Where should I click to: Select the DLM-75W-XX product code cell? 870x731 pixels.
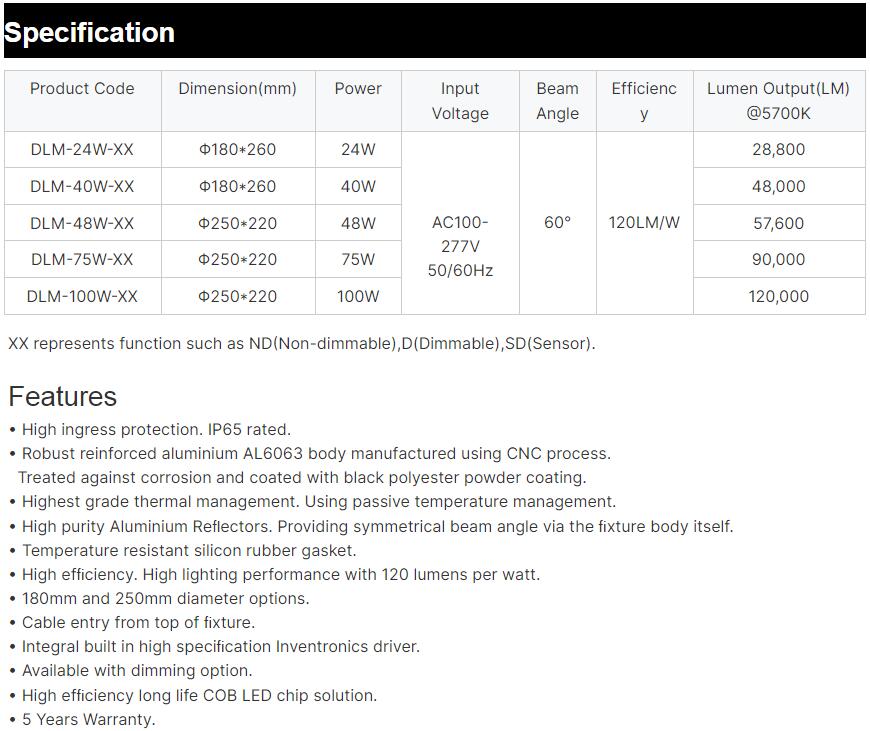tap(82, 260)
